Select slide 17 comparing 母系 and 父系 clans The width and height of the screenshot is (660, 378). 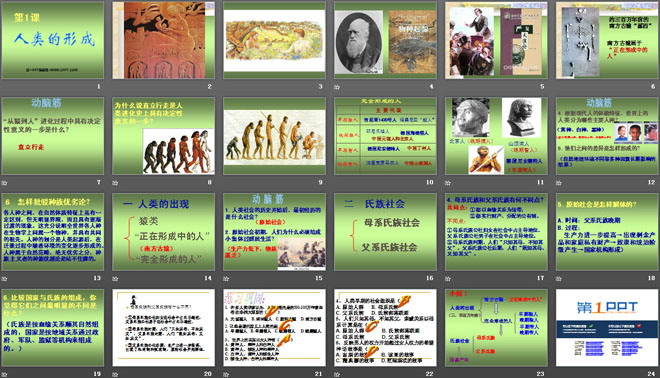click(x=496, y=232)
